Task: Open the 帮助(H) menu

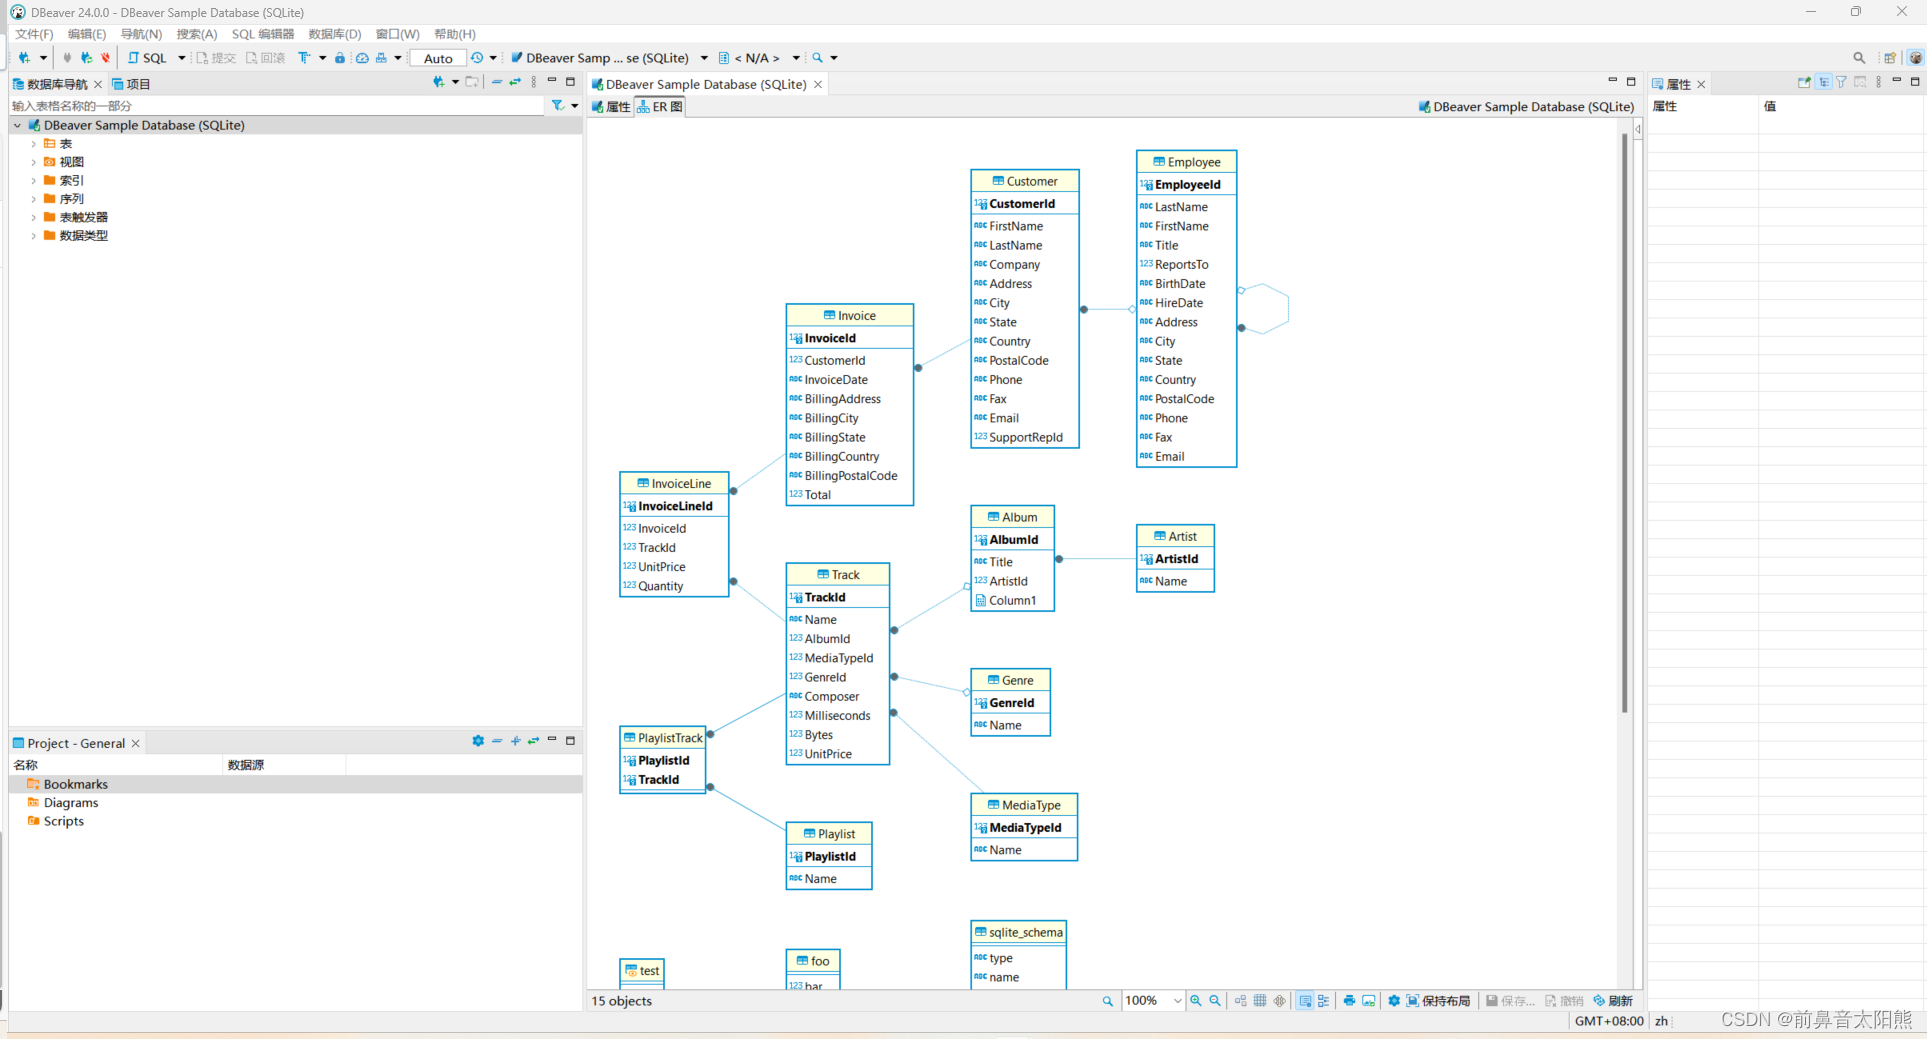Action: (455, 34)
